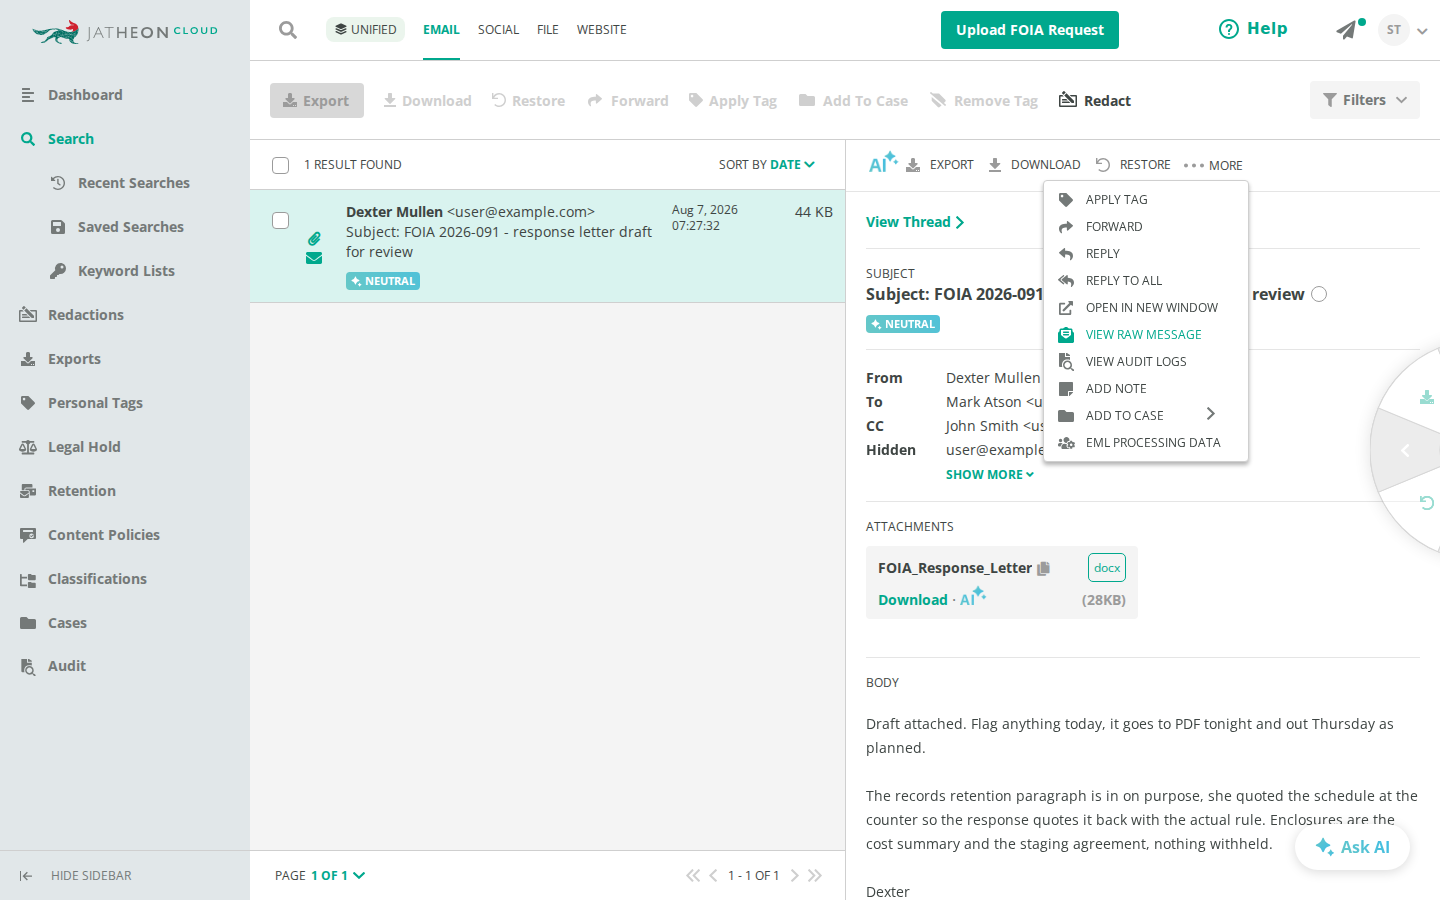The height and width of the screenshot is (900, 1440).
Task: Choose Open In New Window
Action: (1146, 307)
